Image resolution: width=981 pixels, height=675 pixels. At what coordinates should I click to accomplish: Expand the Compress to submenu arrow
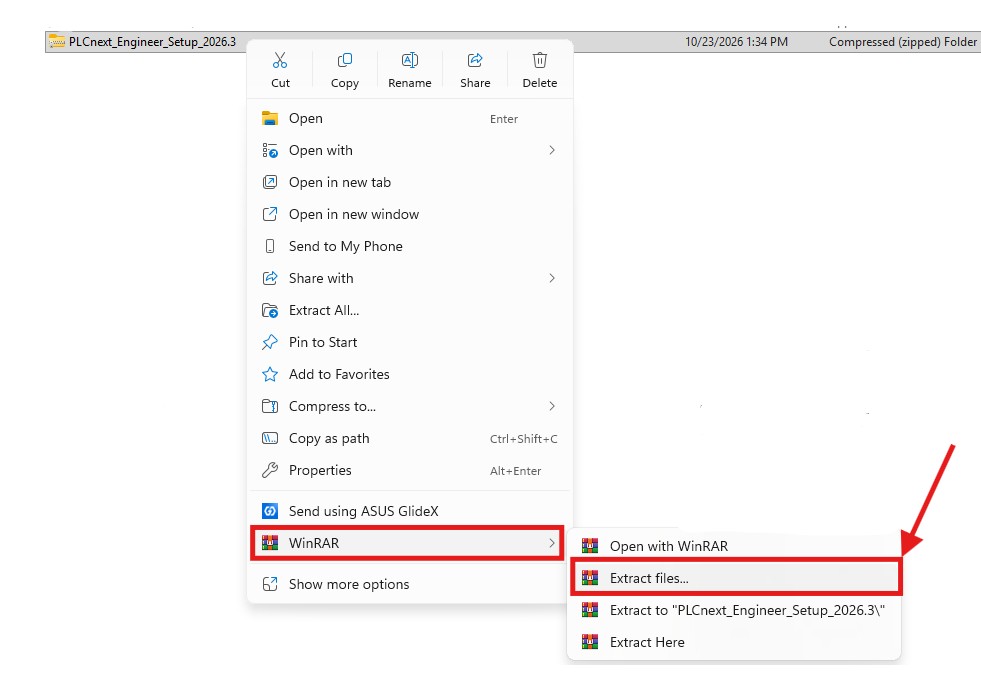(552, 406)
